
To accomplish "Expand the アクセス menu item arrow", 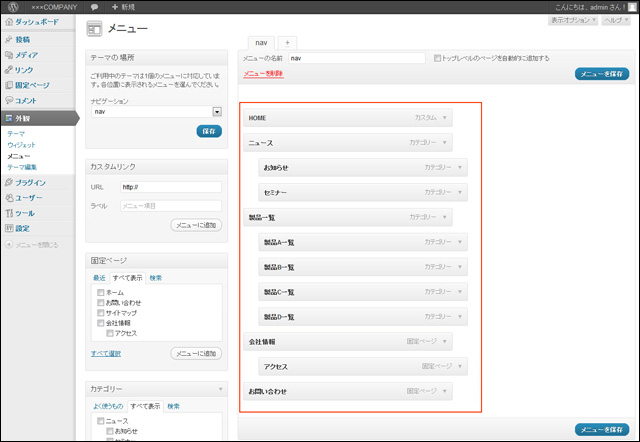I will [460, 366].
